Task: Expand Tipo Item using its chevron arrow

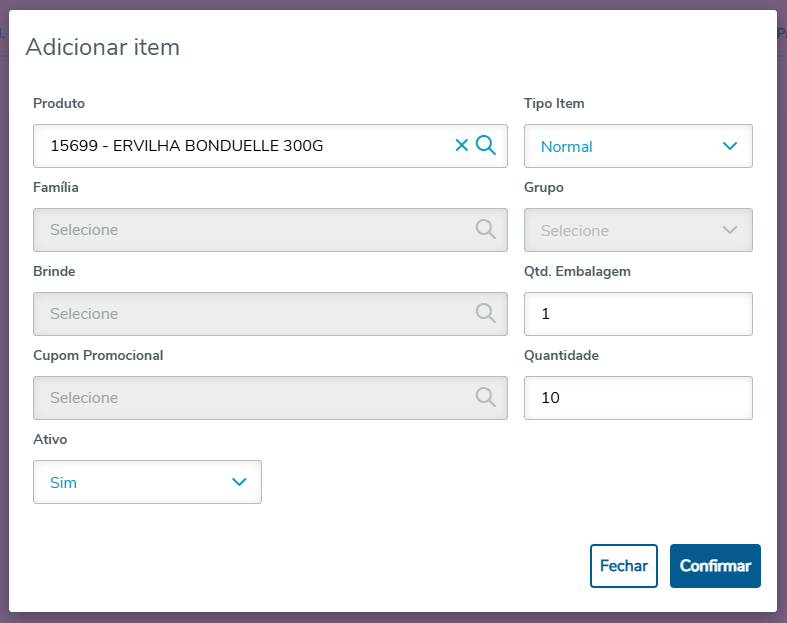Action: click(x=730, y=146)
